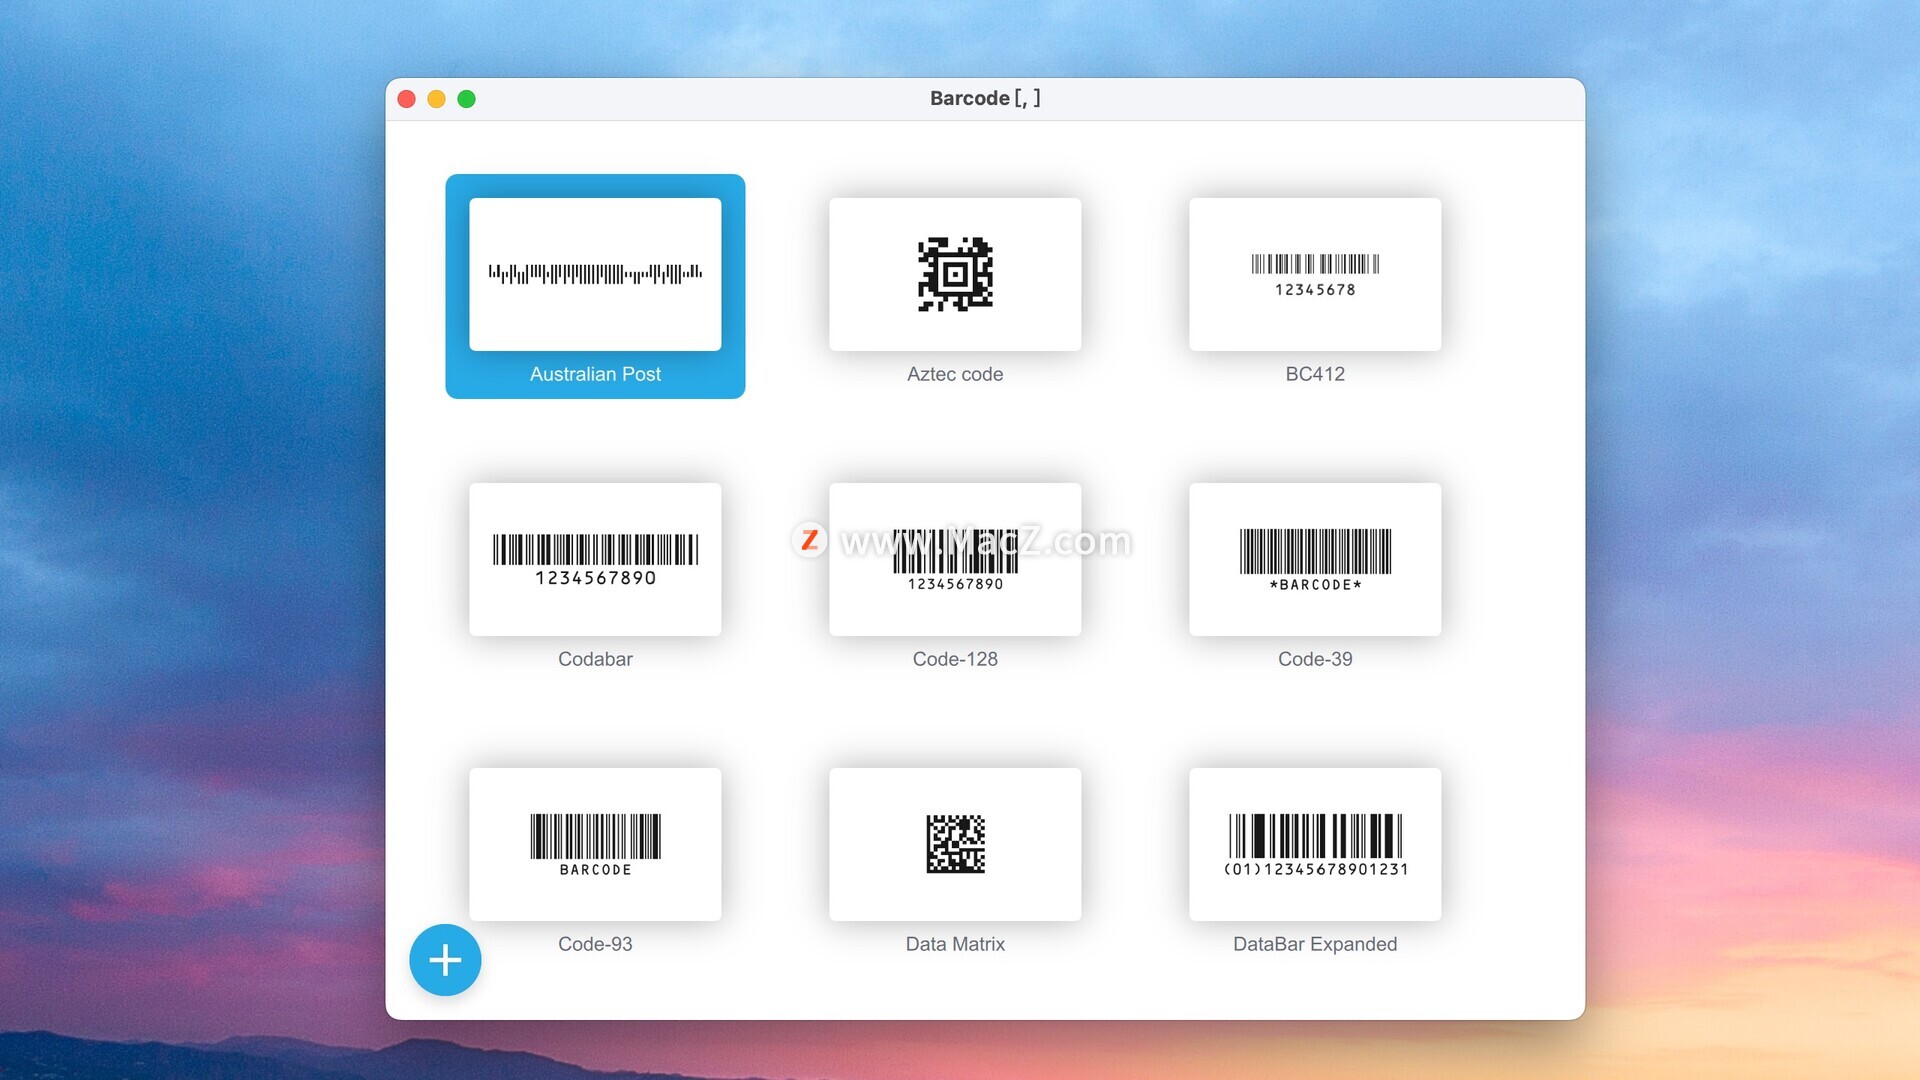Click the Code-39 label text
Viewport: 1920px width, 1080px height.
pyautogui.click(x=1315, y=659)
